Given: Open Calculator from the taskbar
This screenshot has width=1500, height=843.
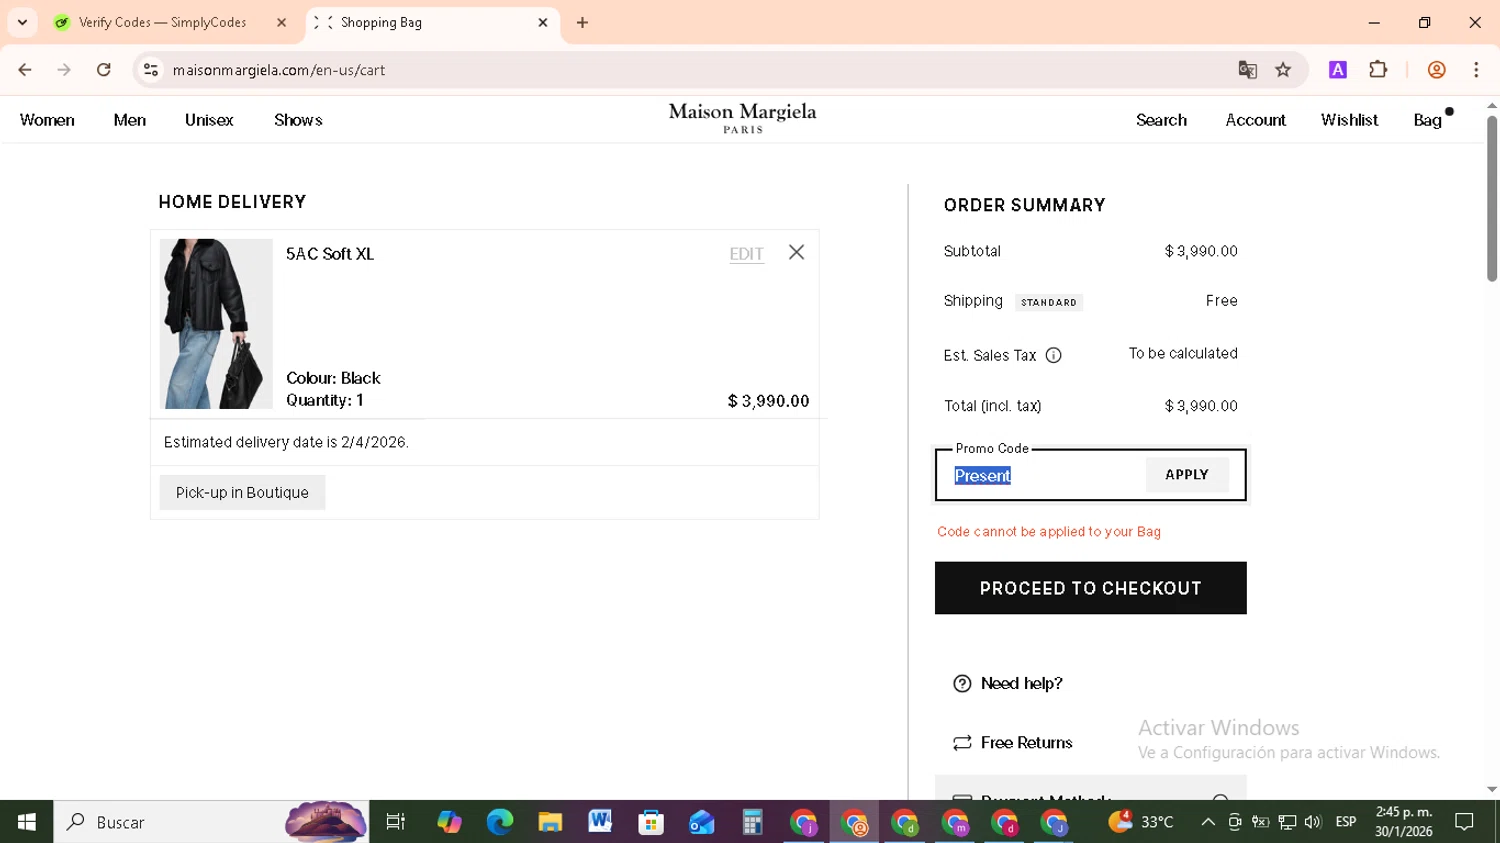Looking at the screenshot, I should (x=752, y=822).
